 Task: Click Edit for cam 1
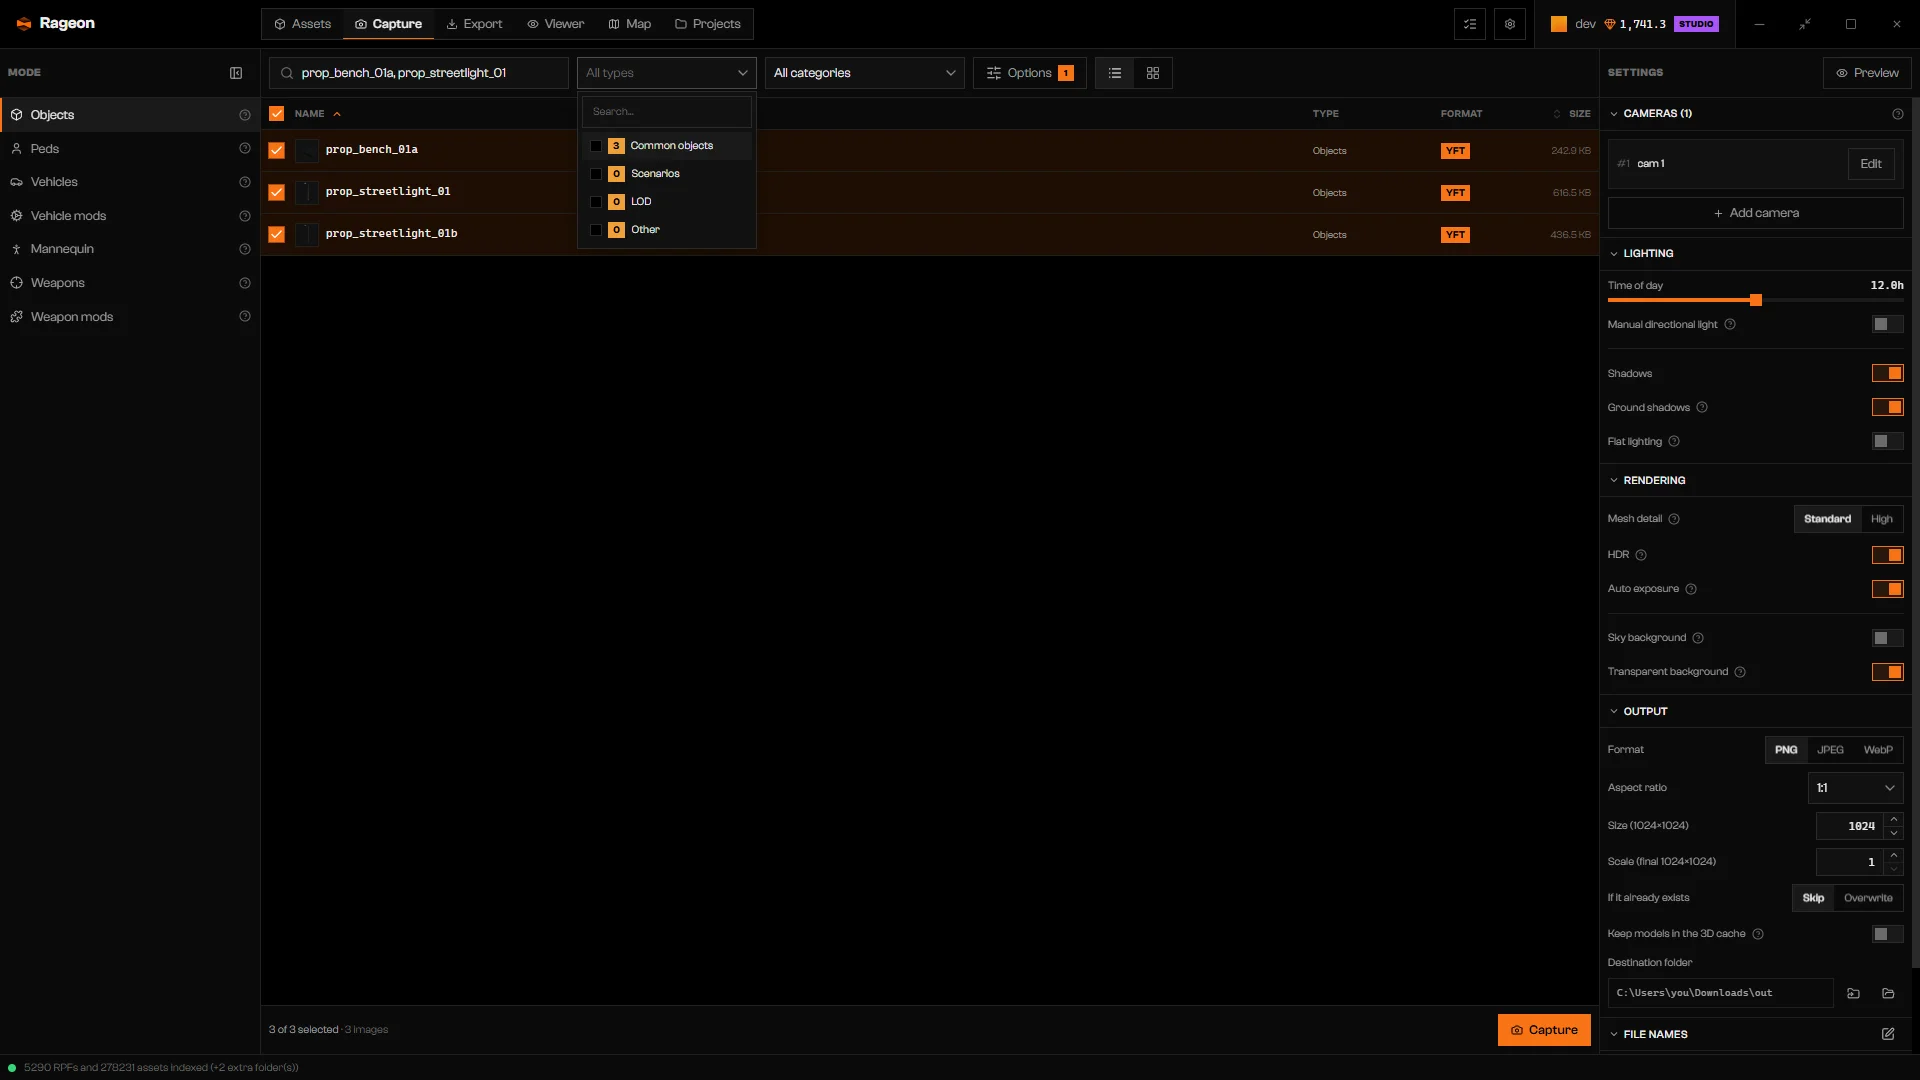[1871, 164]
